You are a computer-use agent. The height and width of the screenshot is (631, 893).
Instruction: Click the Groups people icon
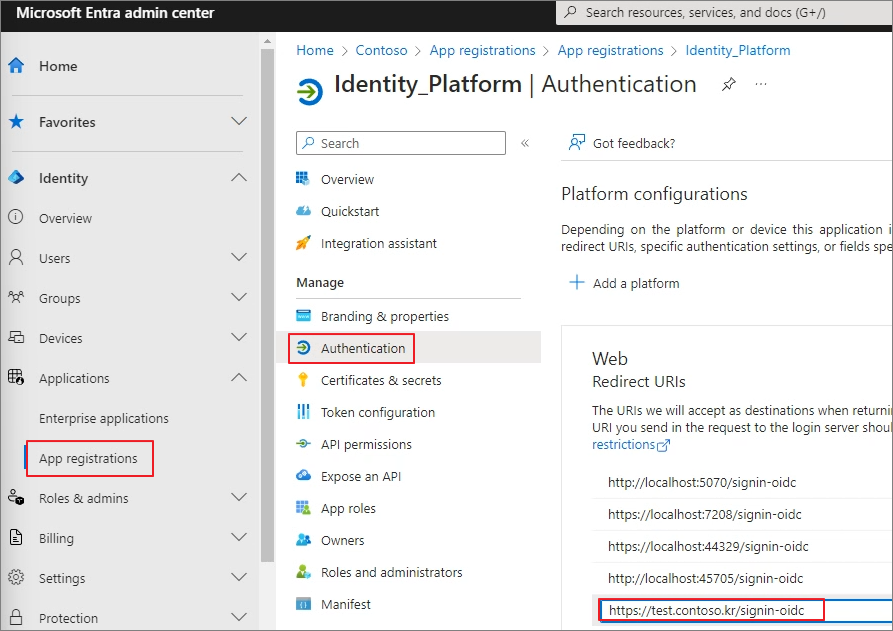(x=16, y=297)
